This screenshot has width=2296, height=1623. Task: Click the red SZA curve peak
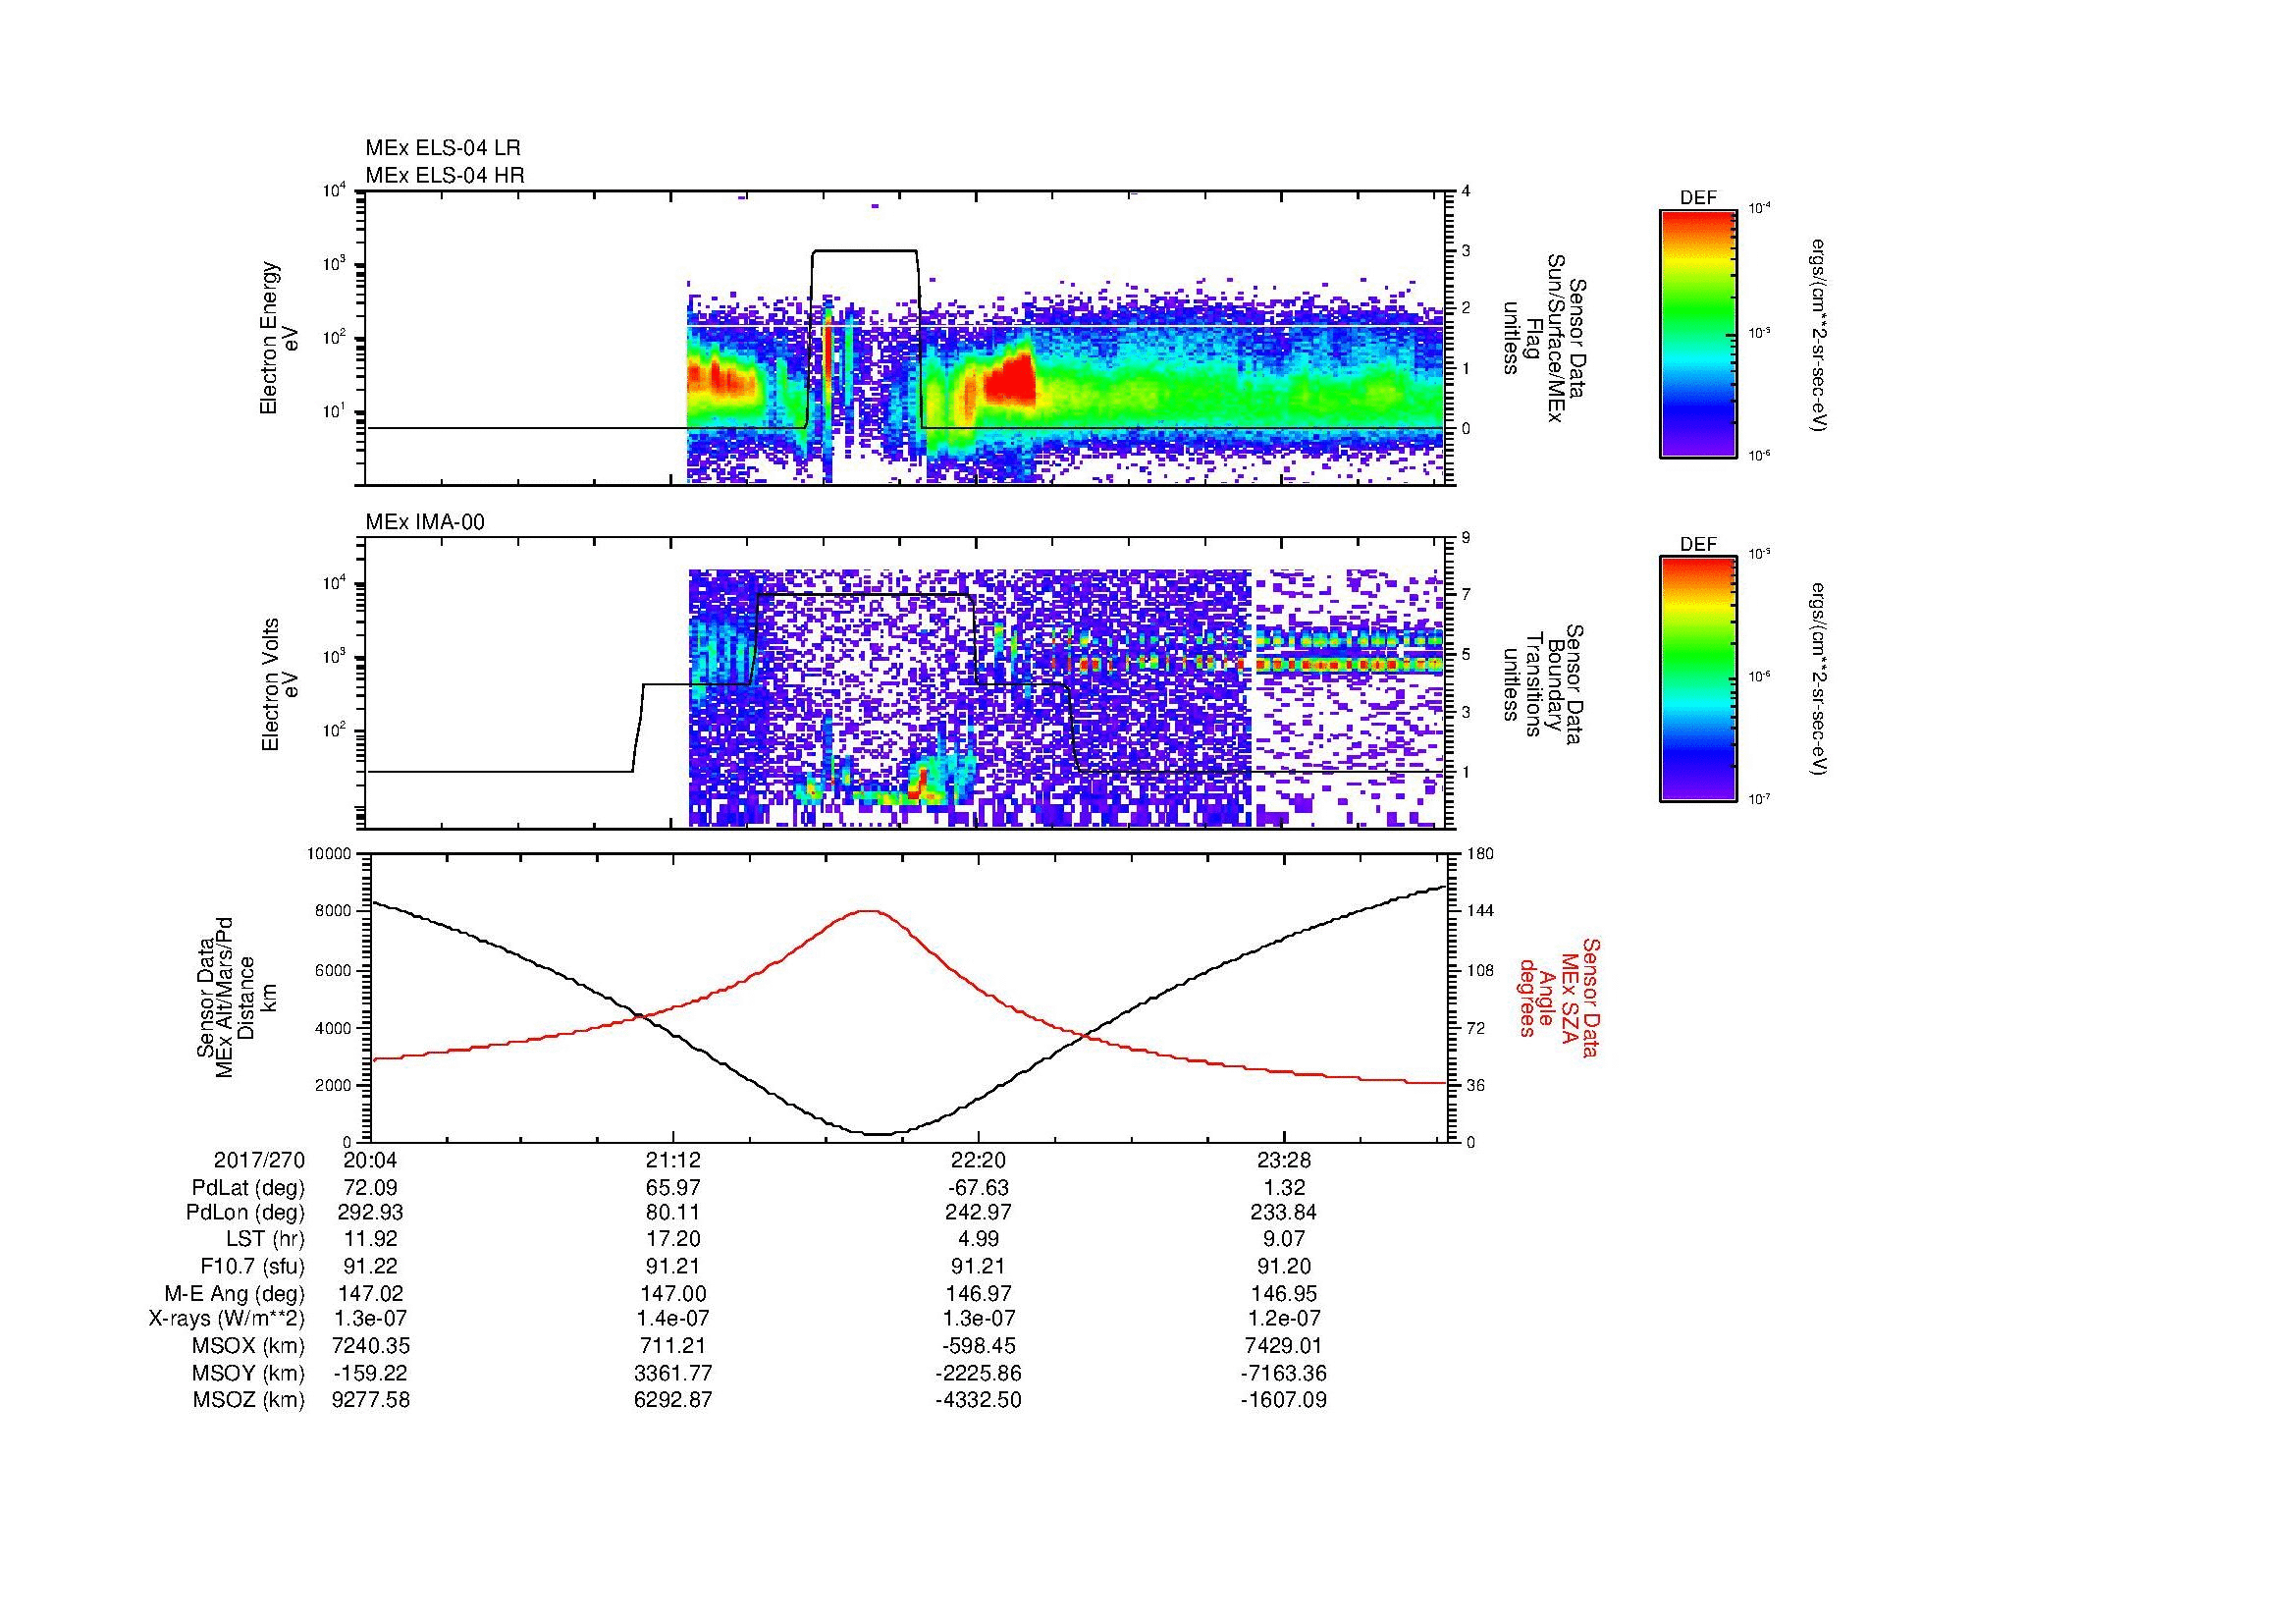click(868, 911)
